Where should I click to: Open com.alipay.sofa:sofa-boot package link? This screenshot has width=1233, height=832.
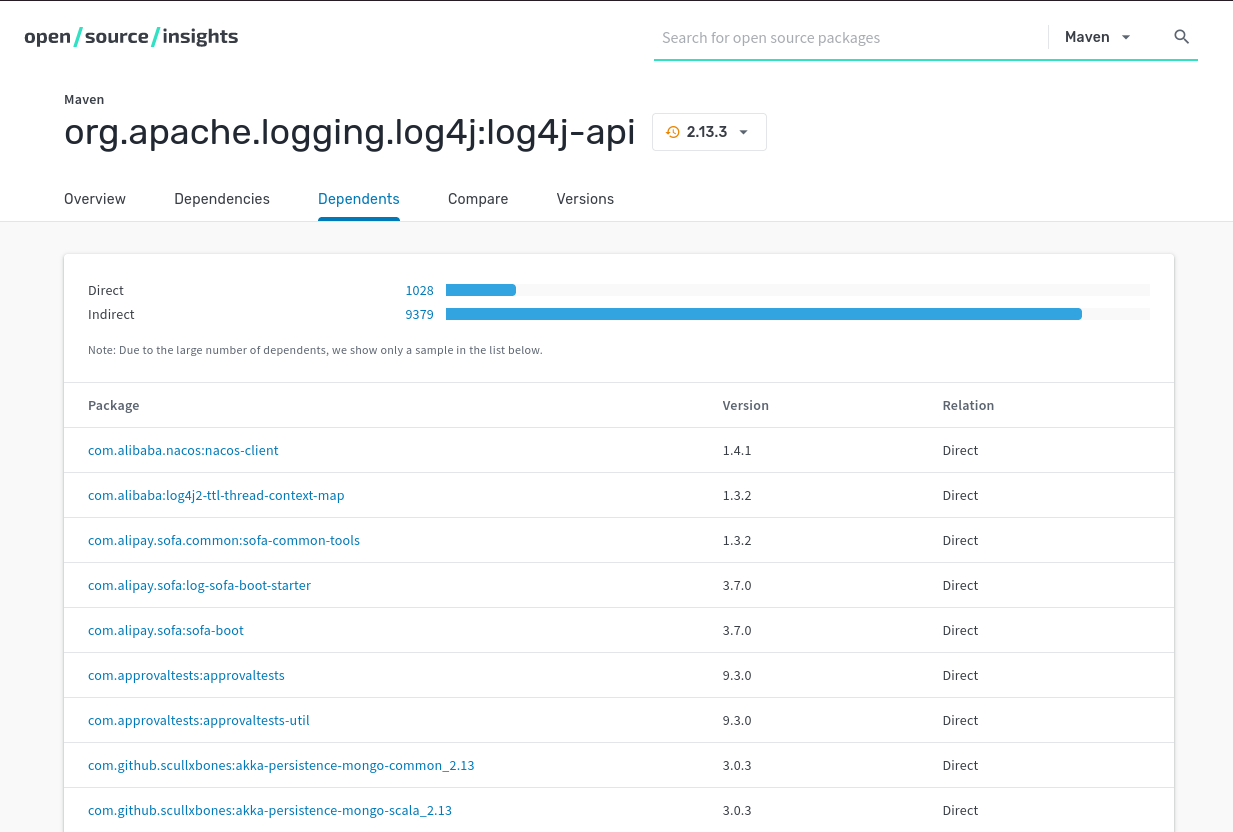pos(166,630)
